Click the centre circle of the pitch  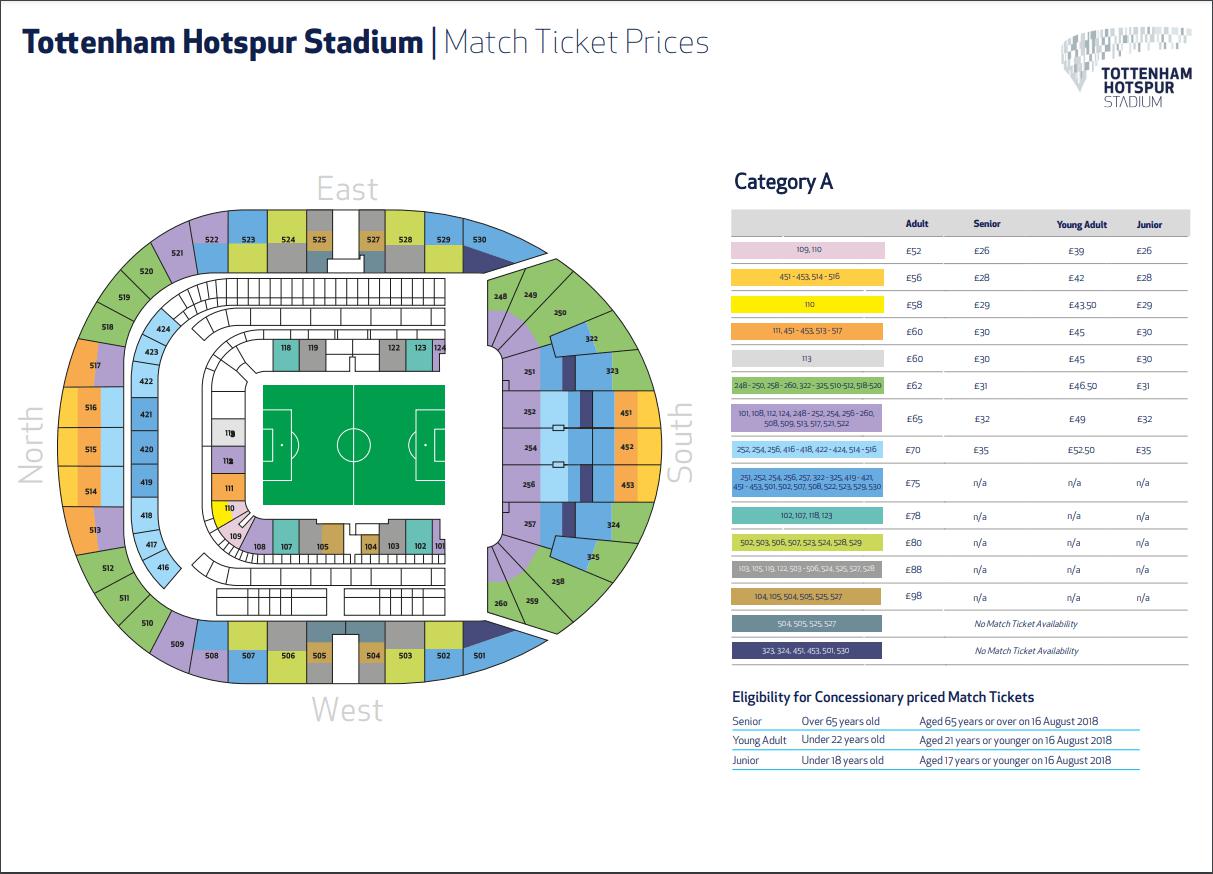[x=353, y=444]
